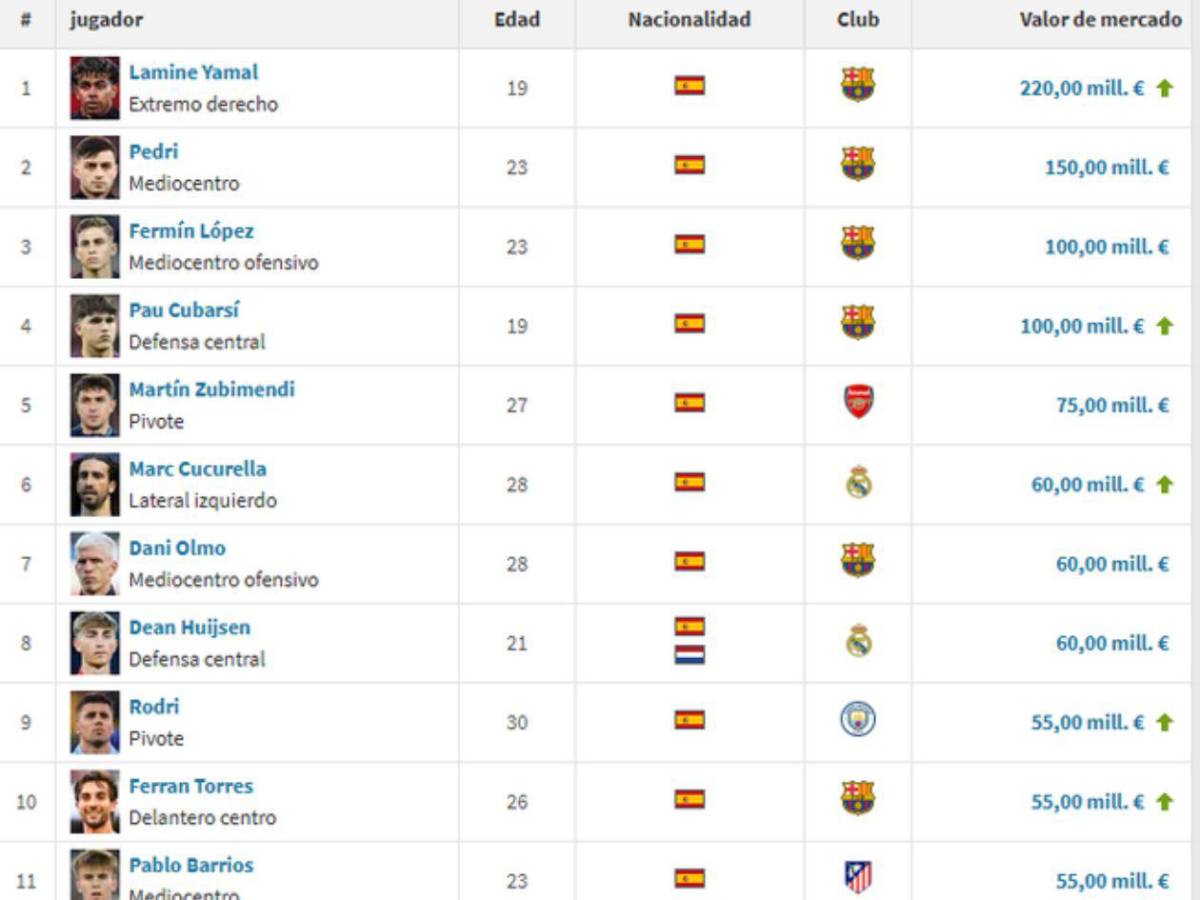Click the Barcelona crest next to Lamine Yamal
The height and width of the screenshot is (900, 1200).
[x=858, y=85]
